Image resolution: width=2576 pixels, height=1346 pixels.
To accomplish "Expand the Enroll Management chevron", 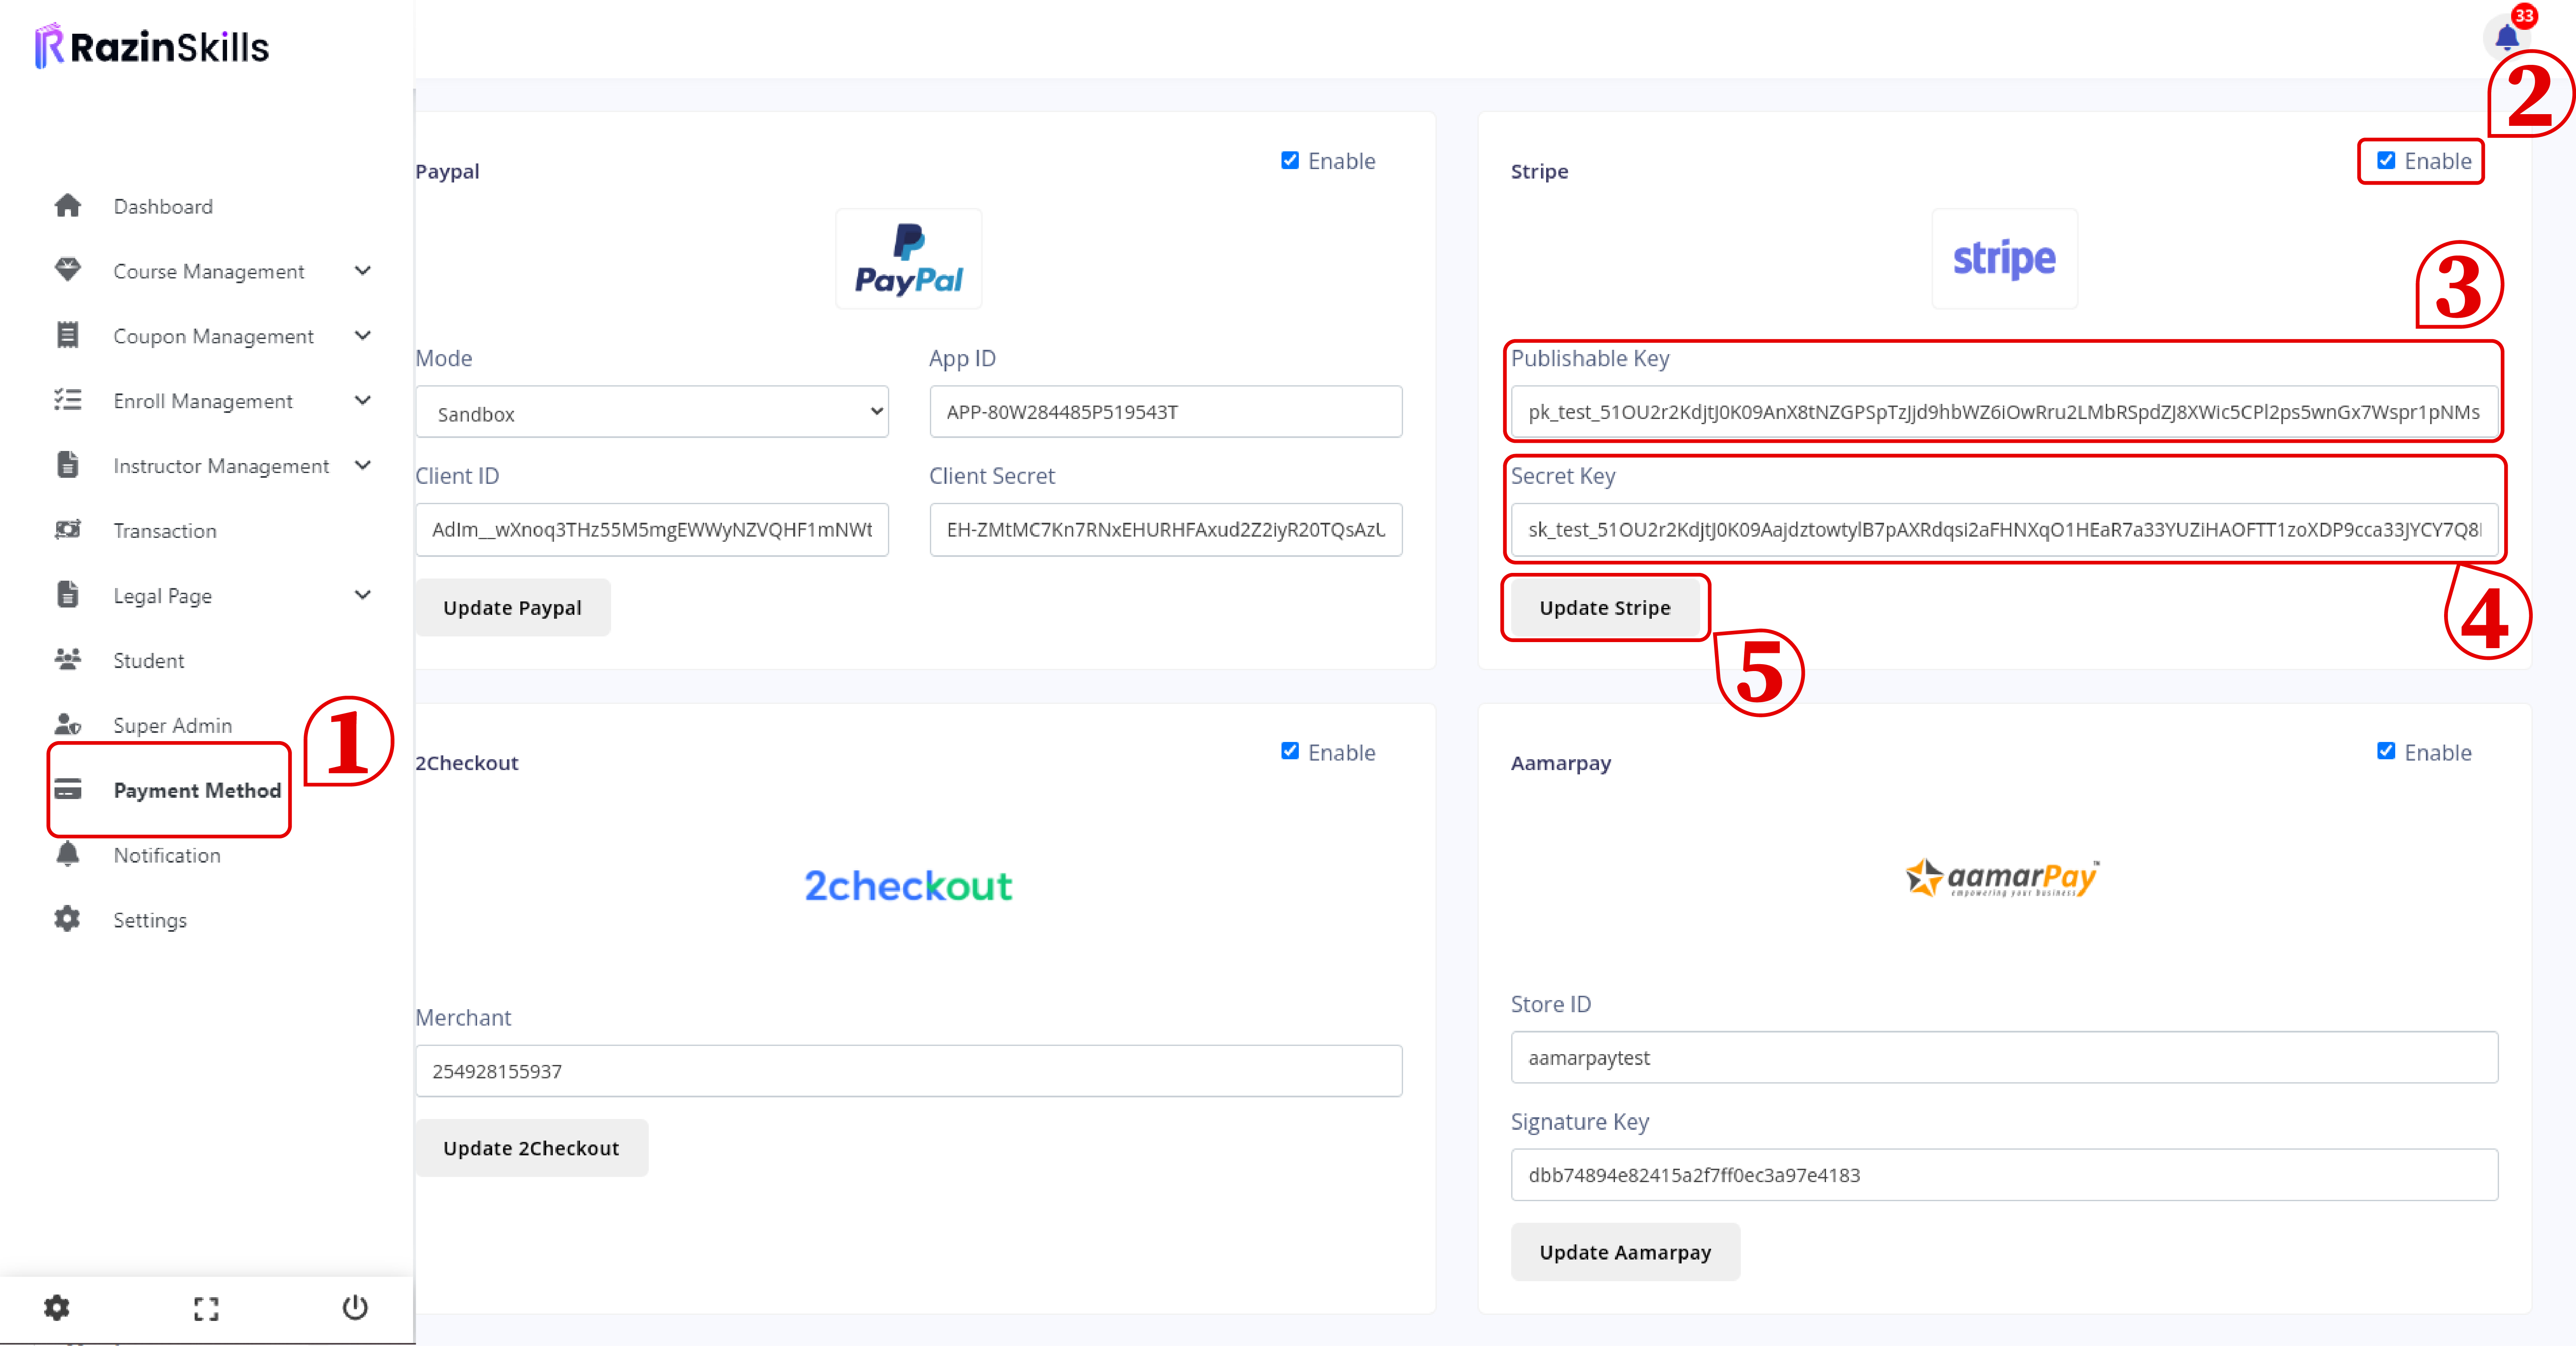I will click(363, 400).
